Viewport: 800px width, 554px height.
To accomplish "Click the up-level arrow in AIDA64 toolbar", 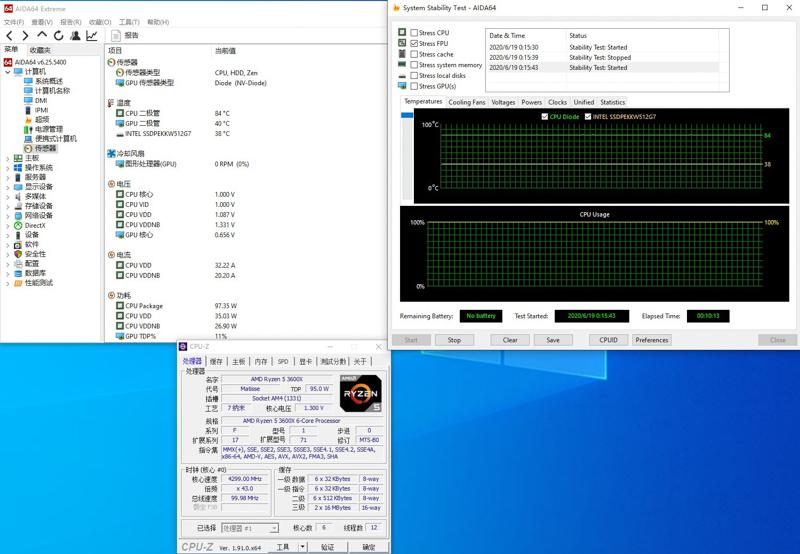I will tap(42, 35).
